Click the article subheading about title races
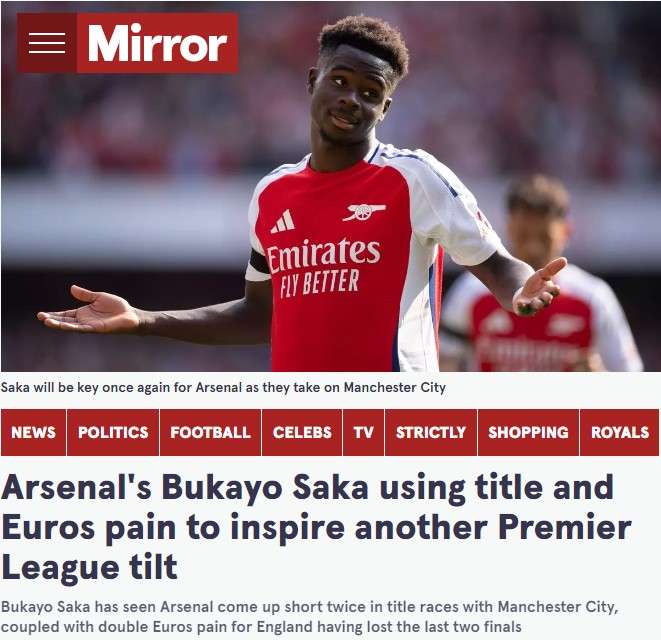 (x=309, y=616)
